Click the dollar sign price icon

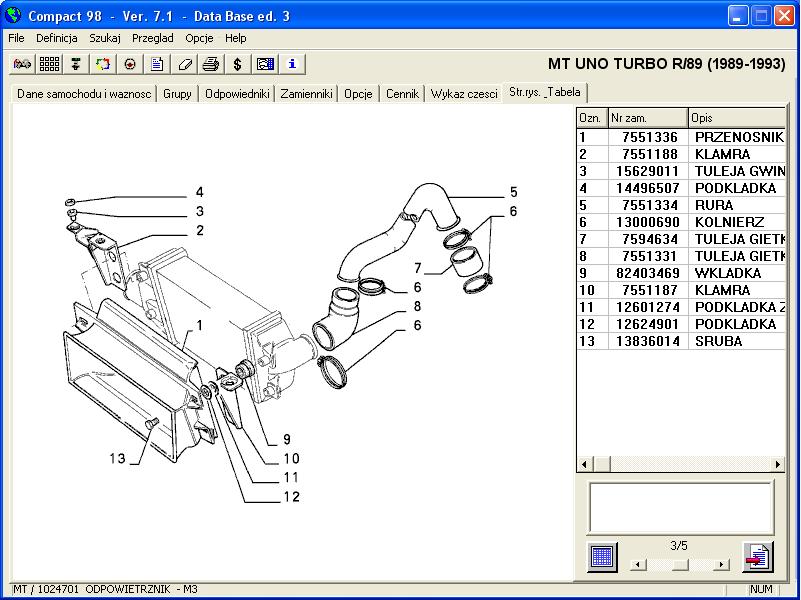pos(238,64)
